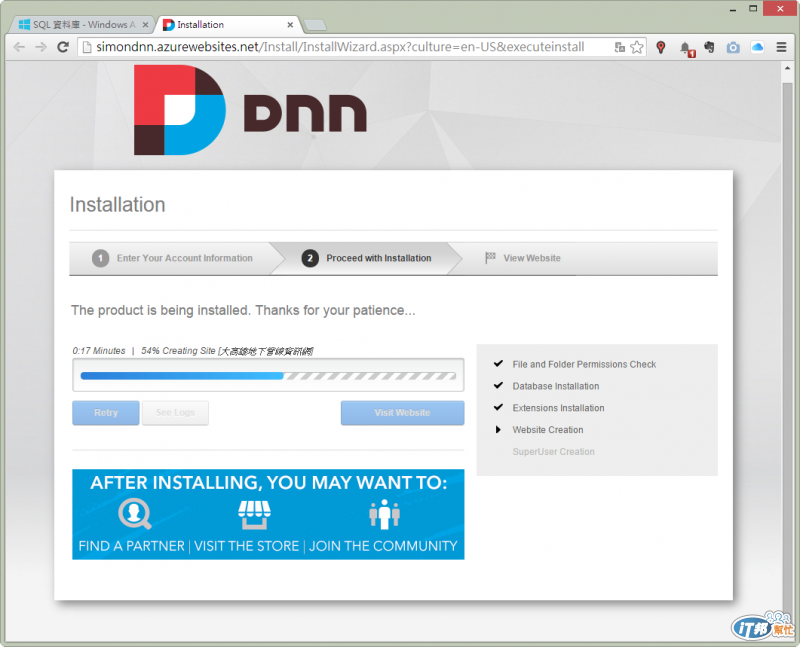Click the Visit the Store storefront icon
The image size is (800, 647).
(254, 514)
